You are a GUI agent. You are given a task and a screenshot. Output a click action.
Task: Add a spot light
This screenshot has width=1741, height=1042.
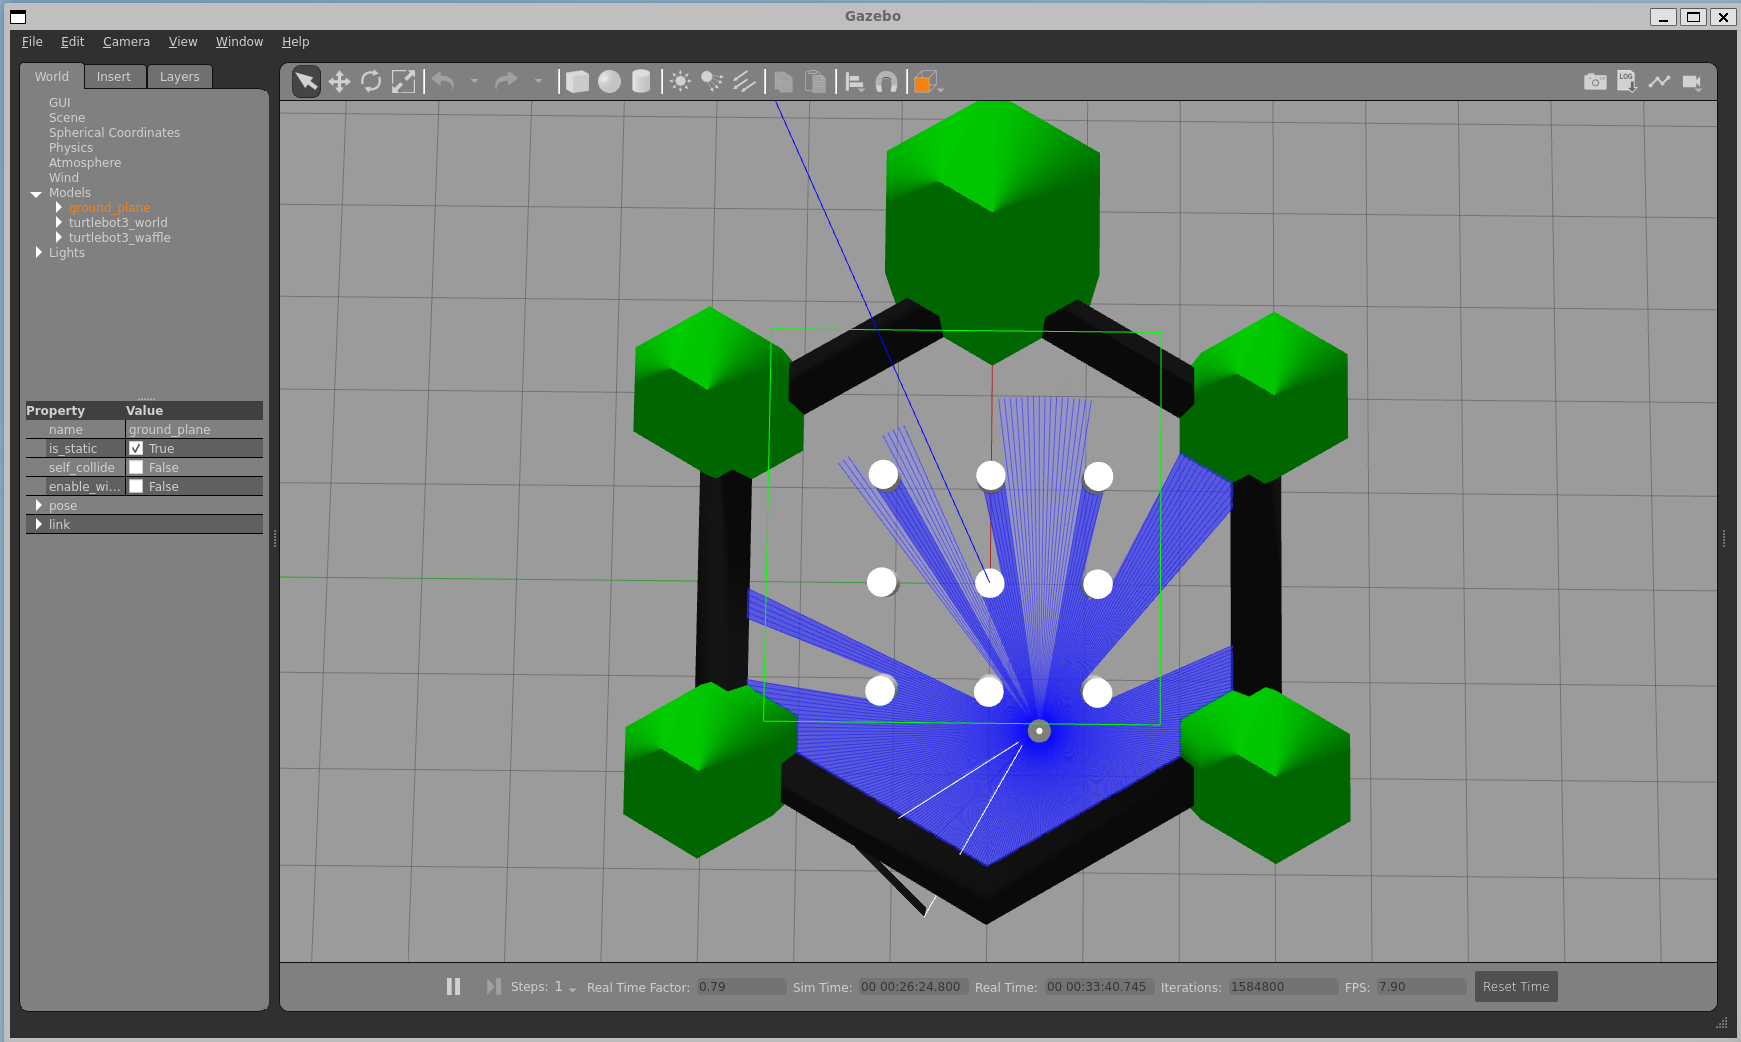click(713, 81)
